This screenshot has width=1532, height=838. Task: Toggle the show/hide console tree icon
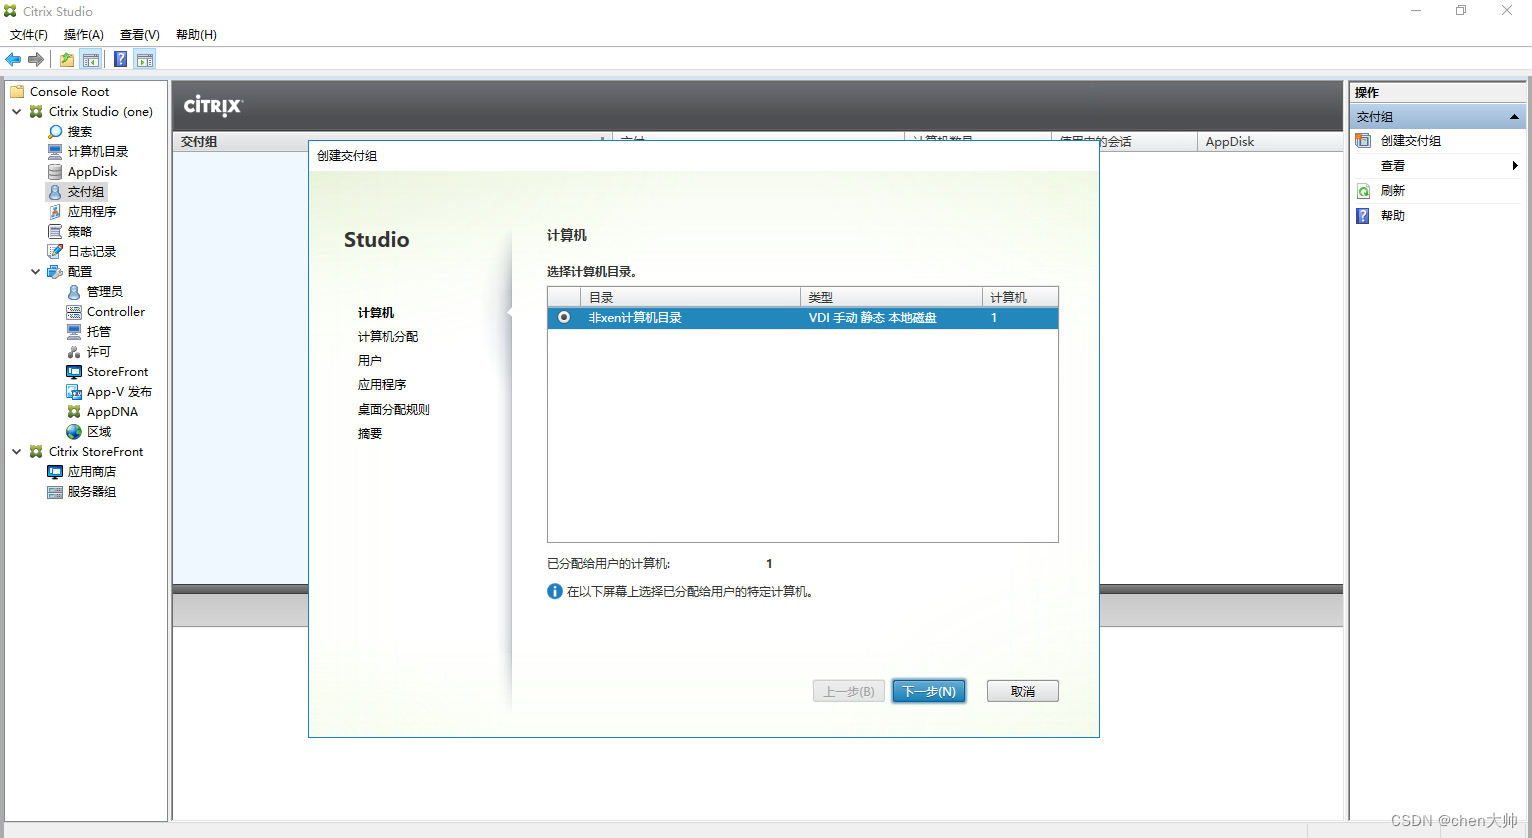click(91, 60)
